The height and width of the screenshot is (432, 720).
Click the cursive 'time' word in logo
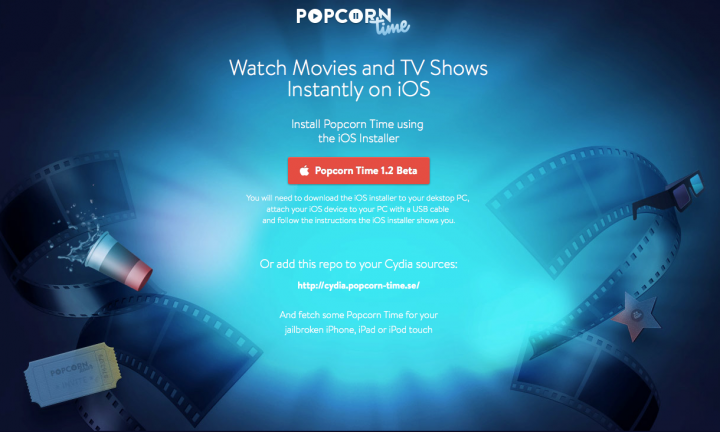392,26
